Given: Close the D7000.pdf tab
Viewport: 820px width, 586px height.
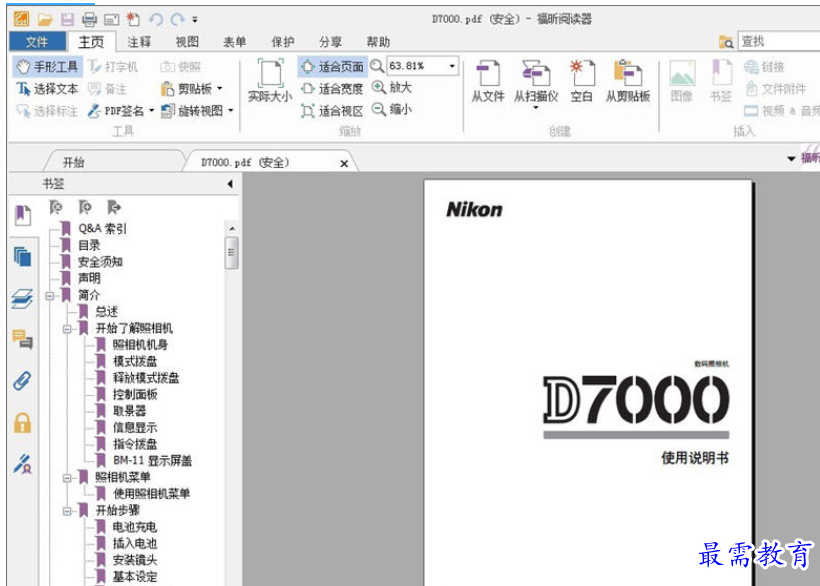Looking at the screenshot, I should (x=344, y=164).
